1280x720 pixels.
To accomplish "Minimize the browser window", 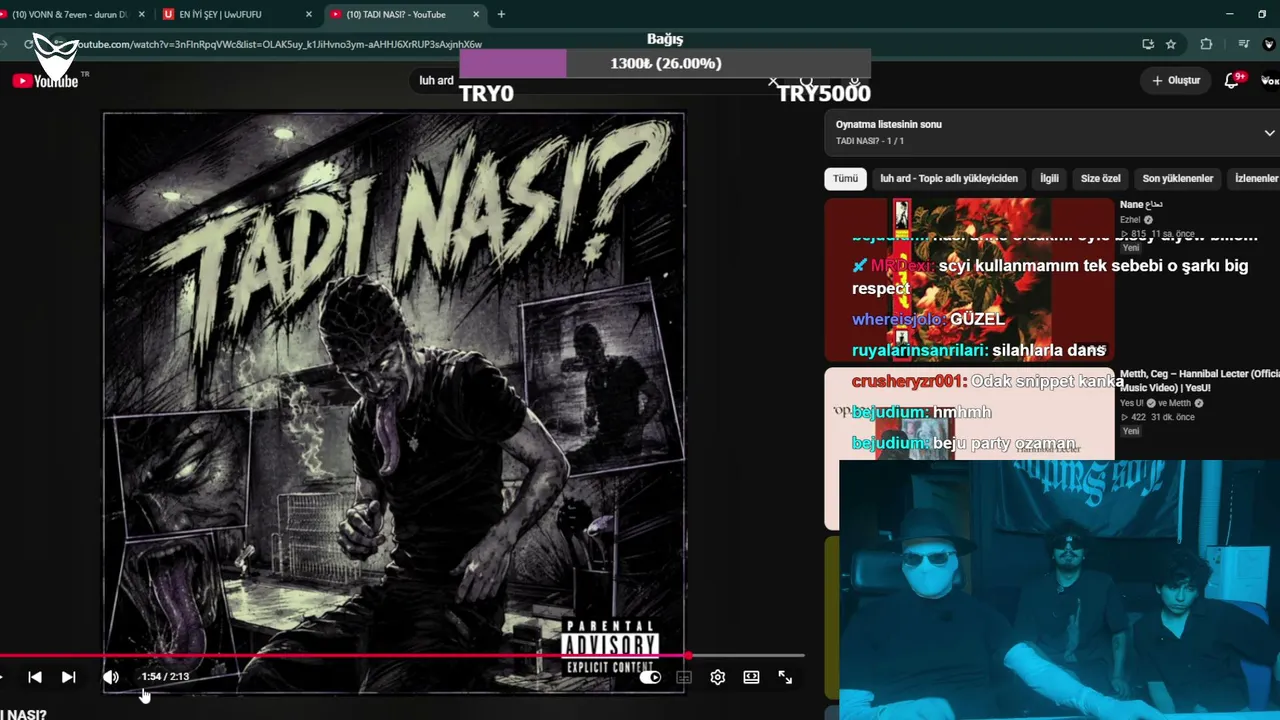I will 1231,14.
